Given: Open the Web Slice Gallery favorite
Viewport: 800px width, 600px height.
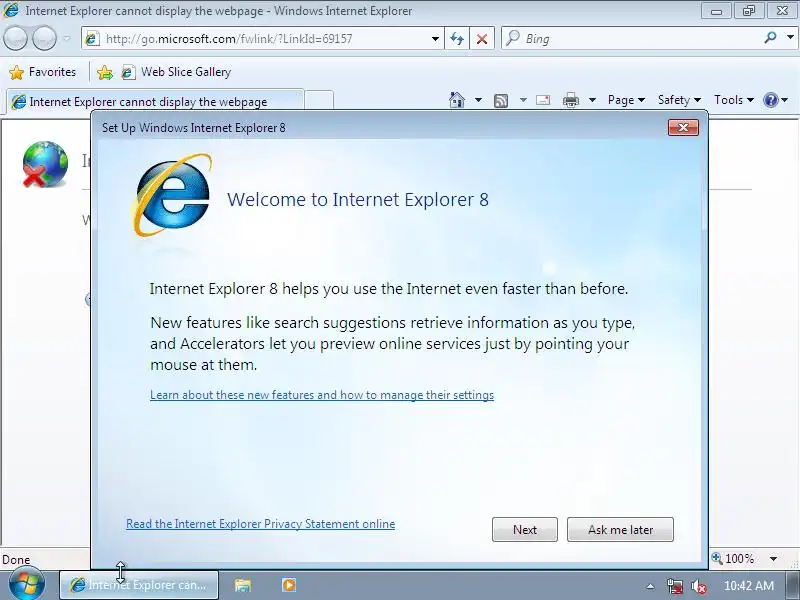Looking at the screenshot, I should (x=177, y=72).
